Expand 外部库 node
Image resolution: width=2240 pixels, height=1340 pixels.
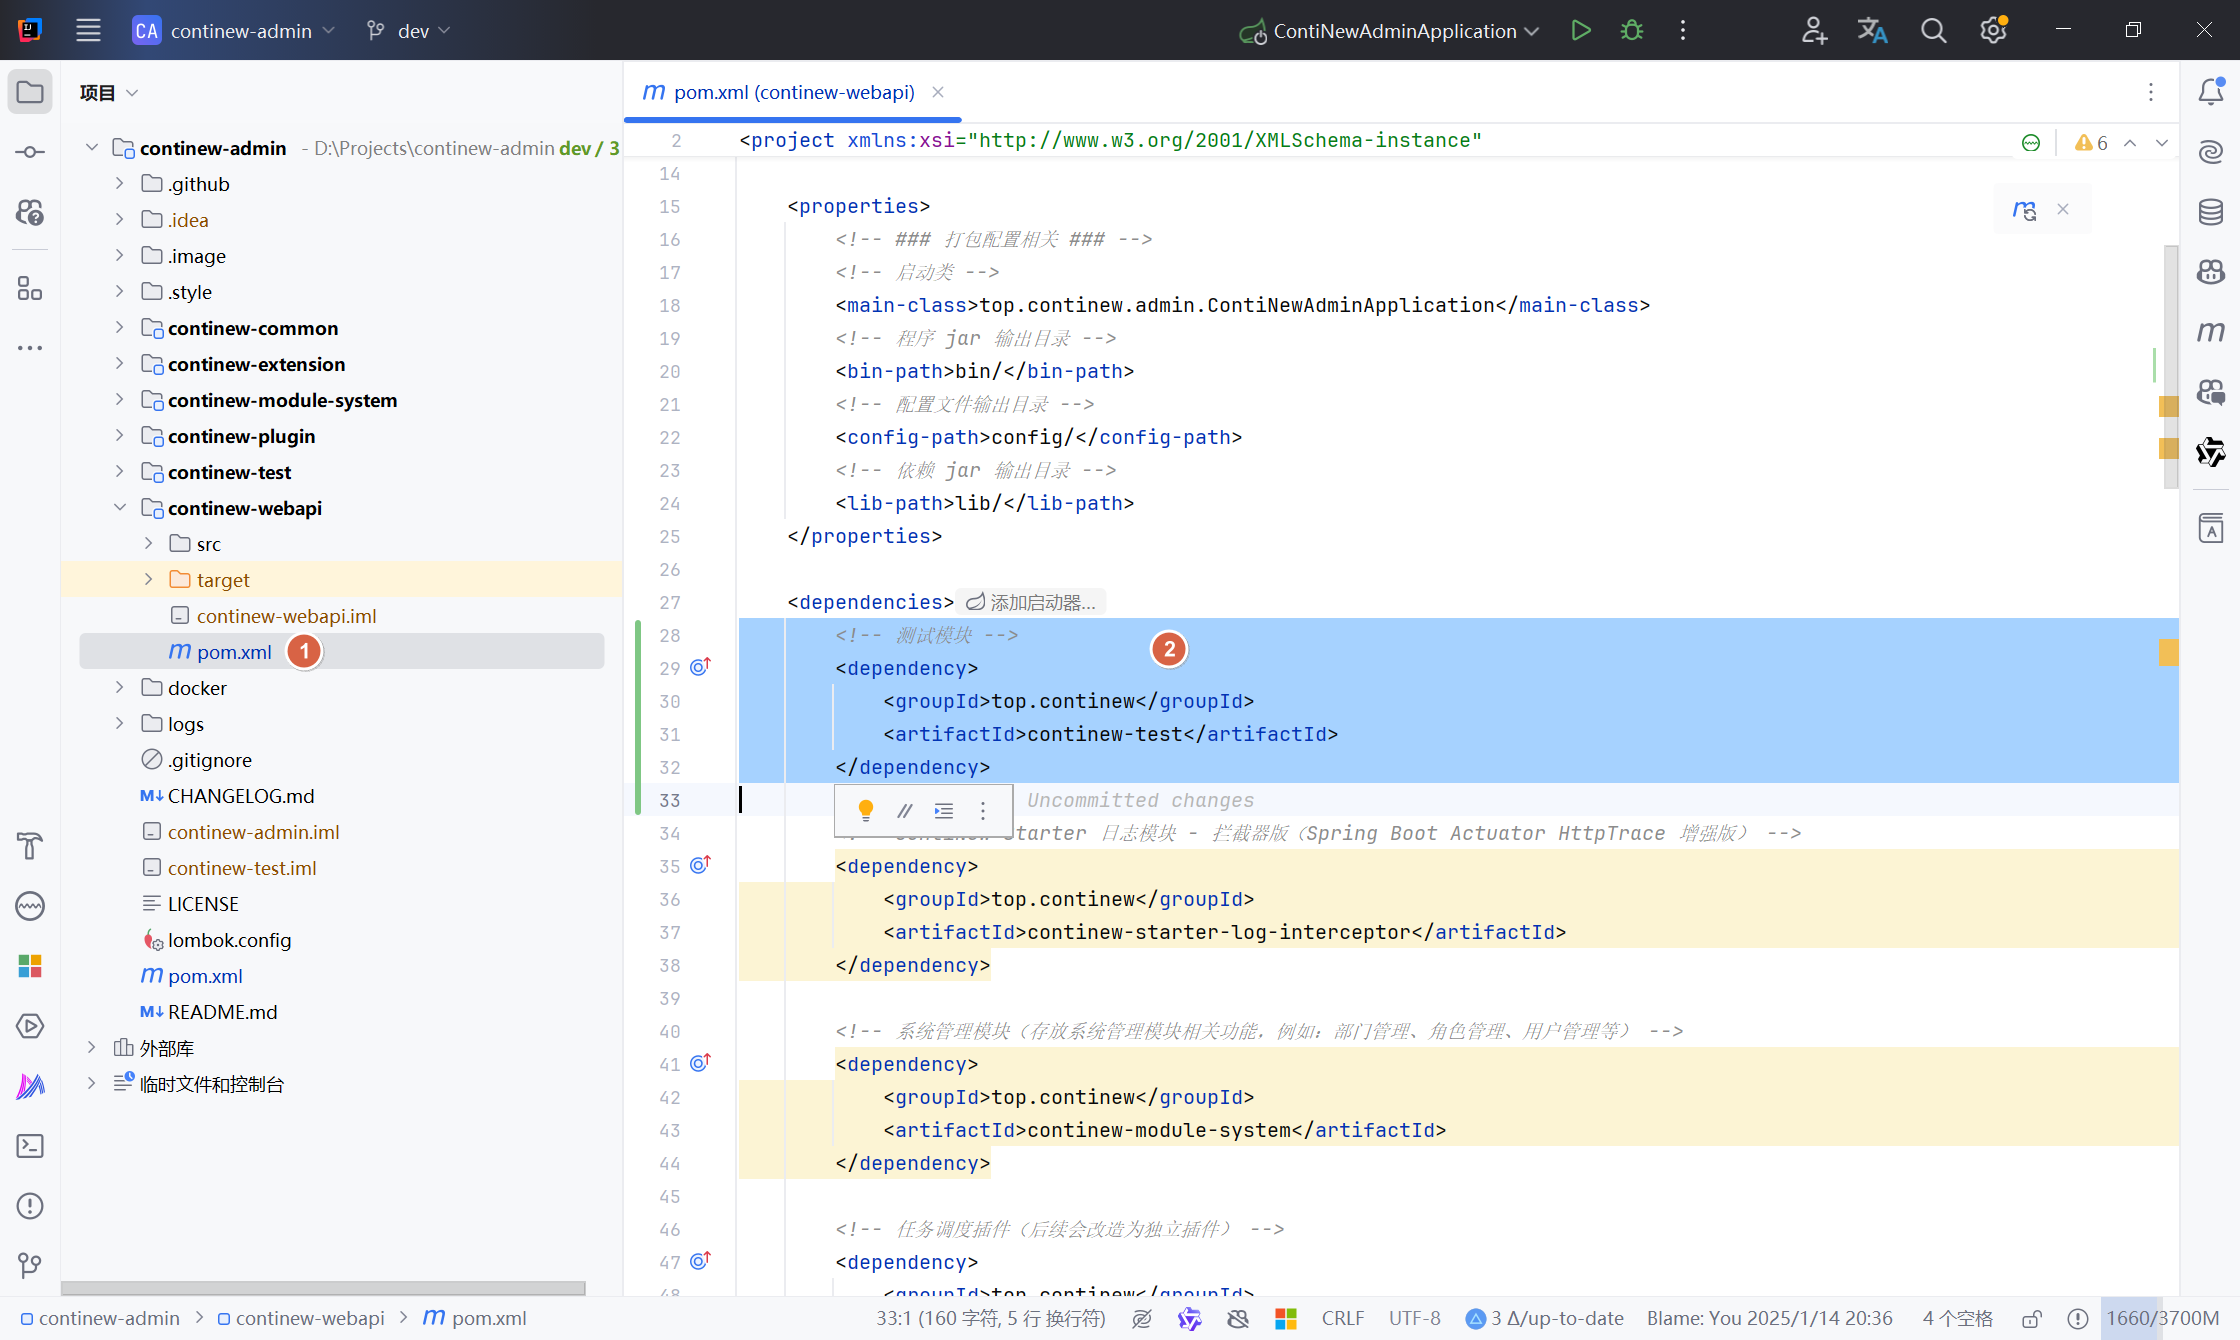tap(91, 1047)
